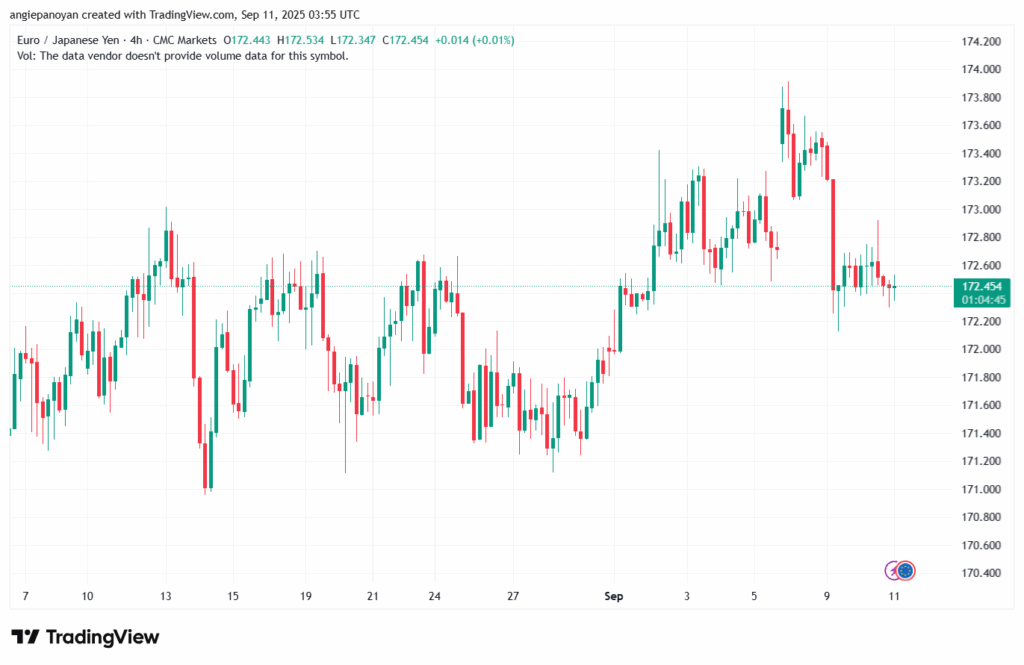Click the 170.400 price axis label
Screen dimensions: 1024x665
point(982,573)
